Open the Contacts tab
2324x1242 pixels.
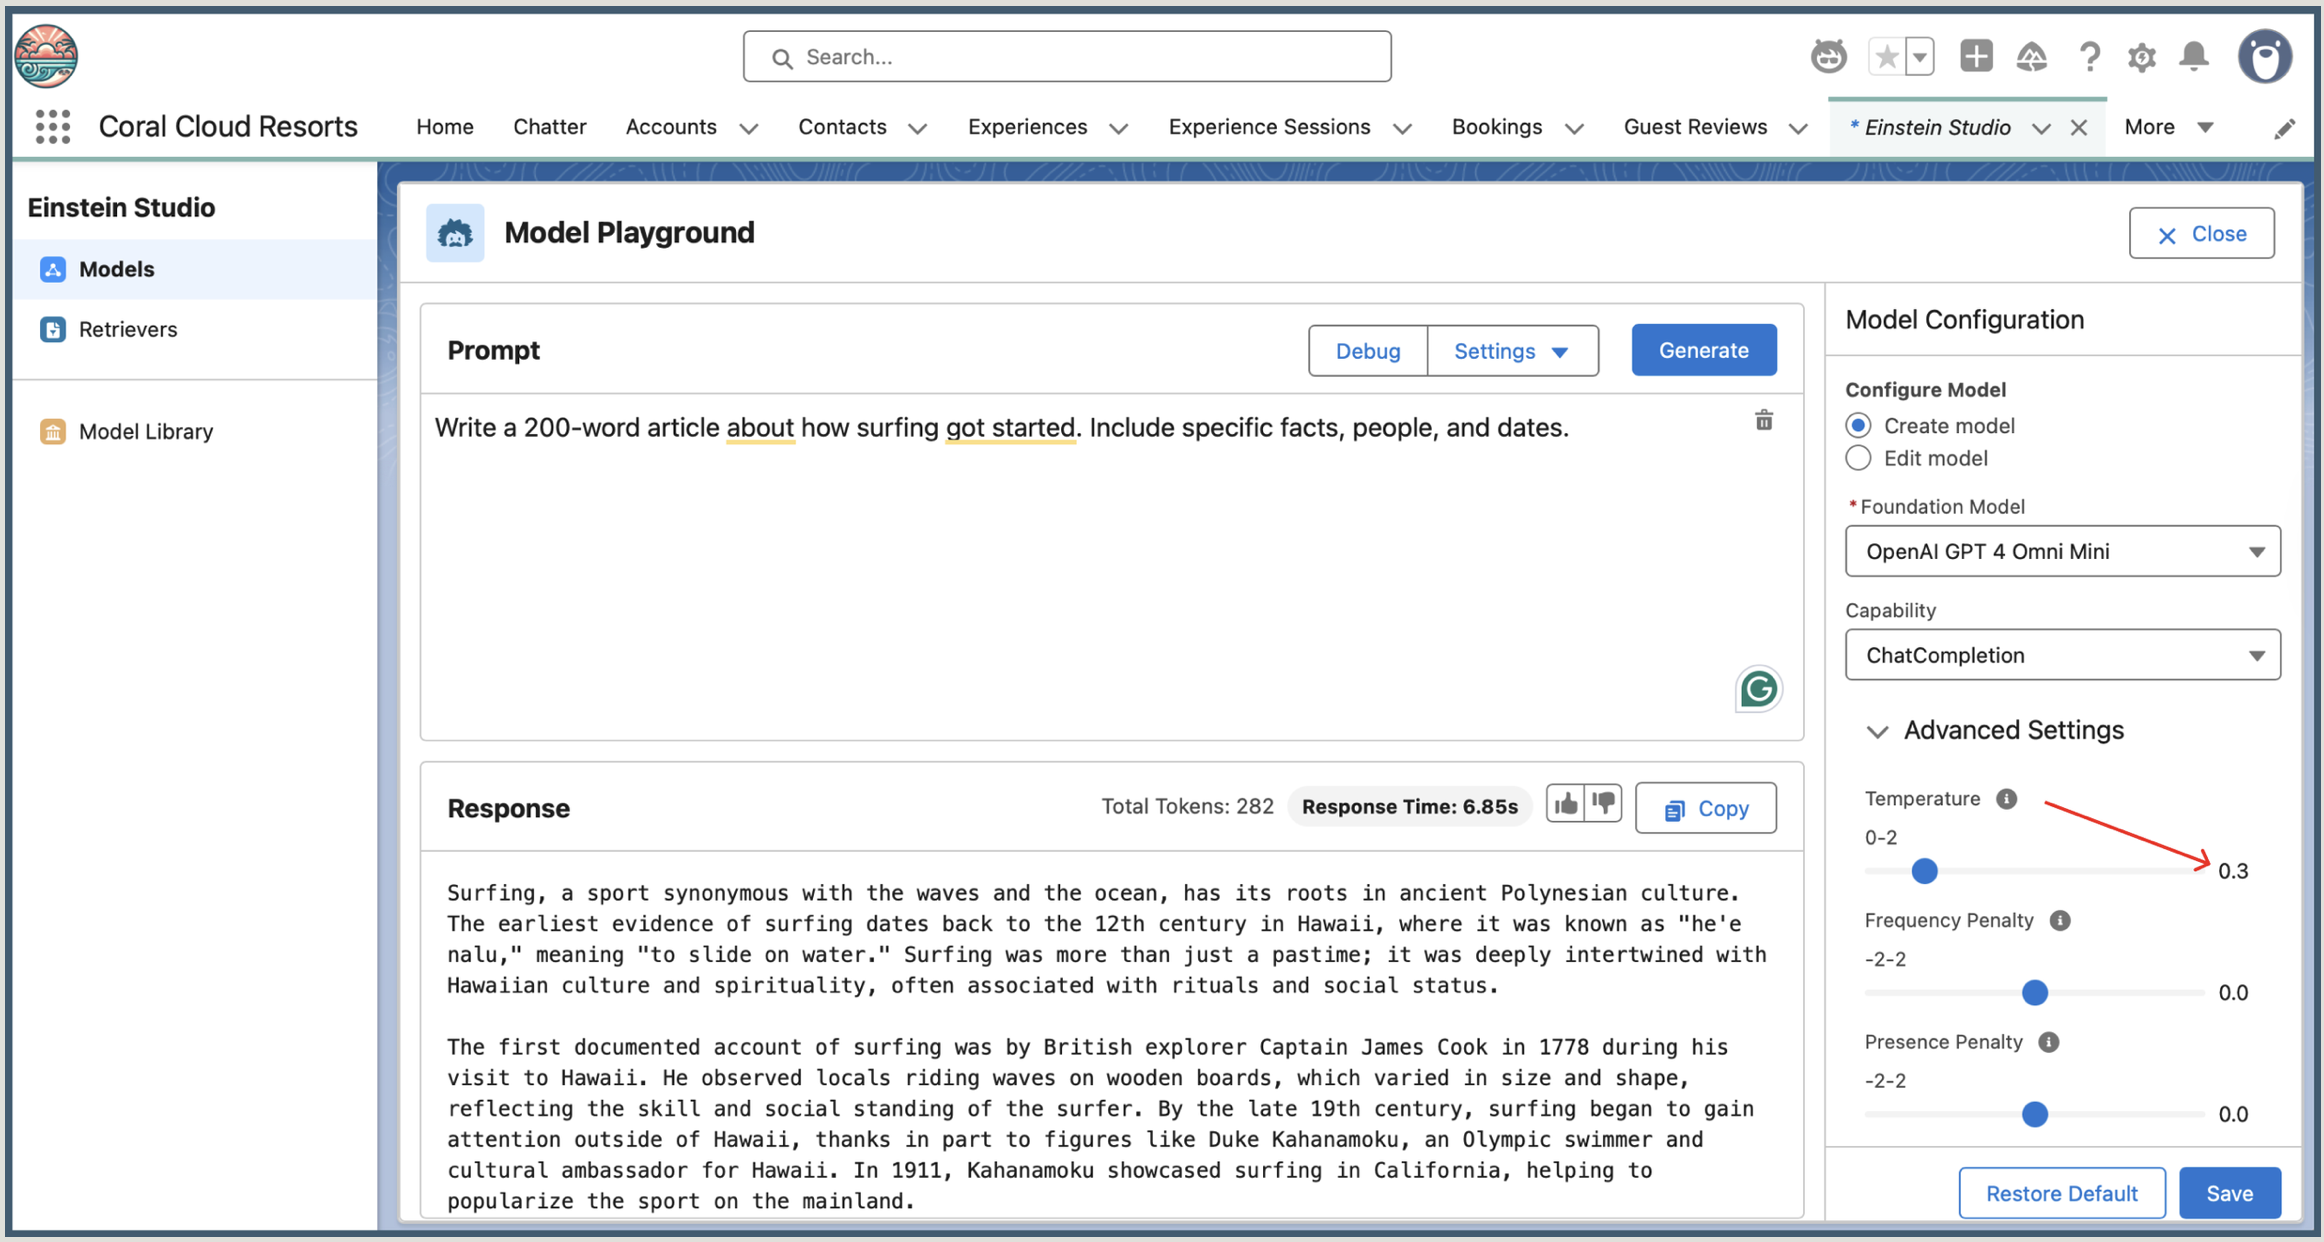tap(842, 127)
